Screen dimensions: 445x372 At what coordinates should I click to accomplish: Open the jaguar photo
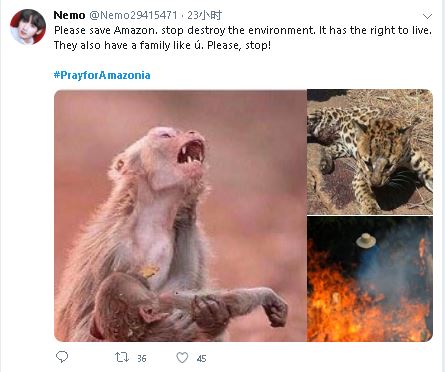pos(370,152)
